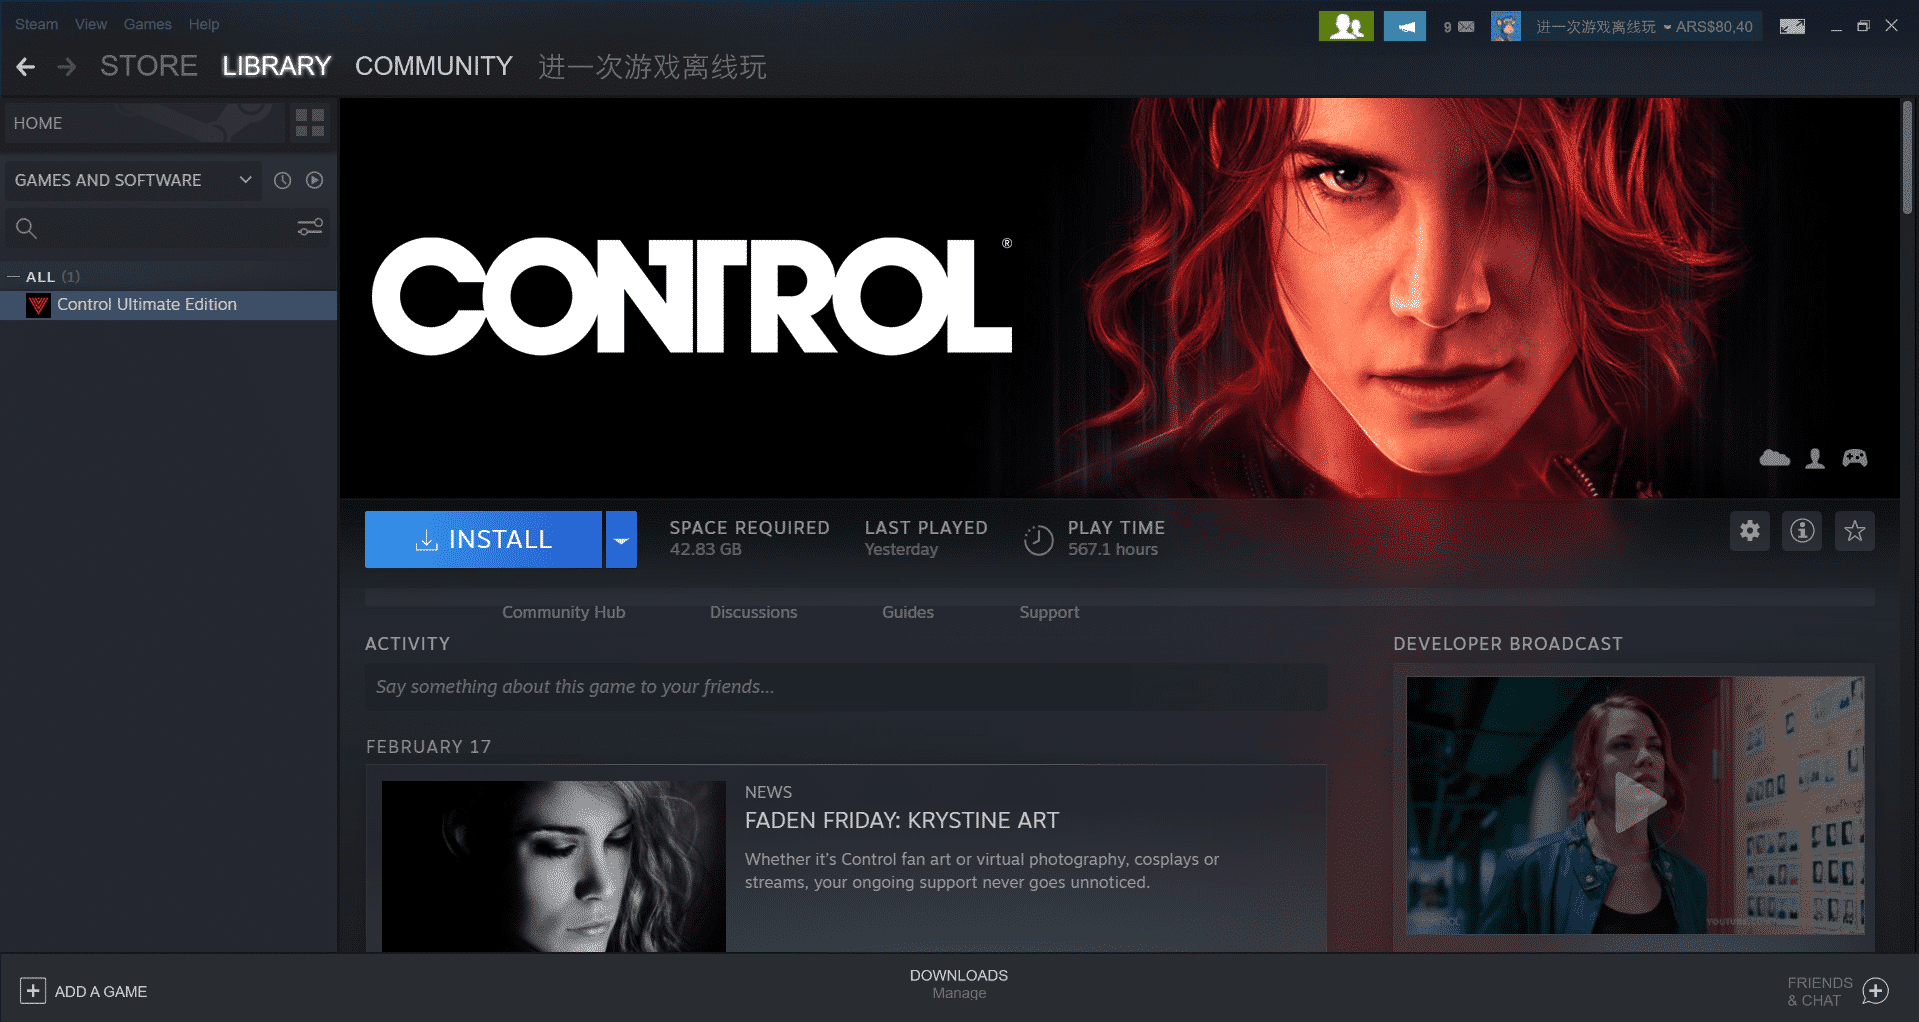Open the info icon next to the gear

pos(1802,531)
